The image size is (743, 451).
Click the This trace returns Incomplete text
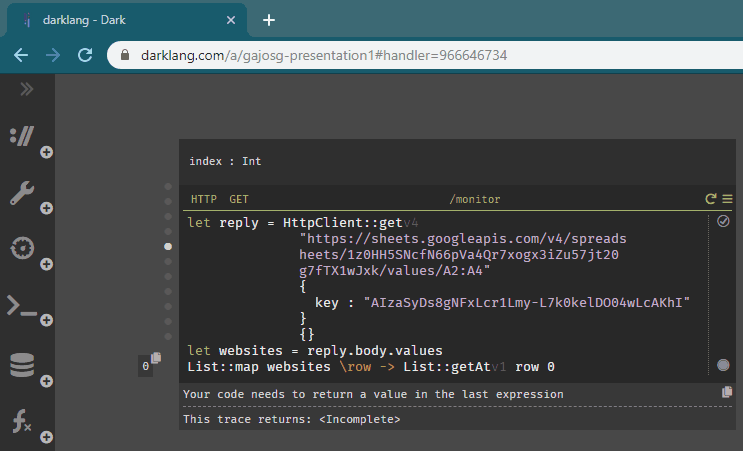291,419
